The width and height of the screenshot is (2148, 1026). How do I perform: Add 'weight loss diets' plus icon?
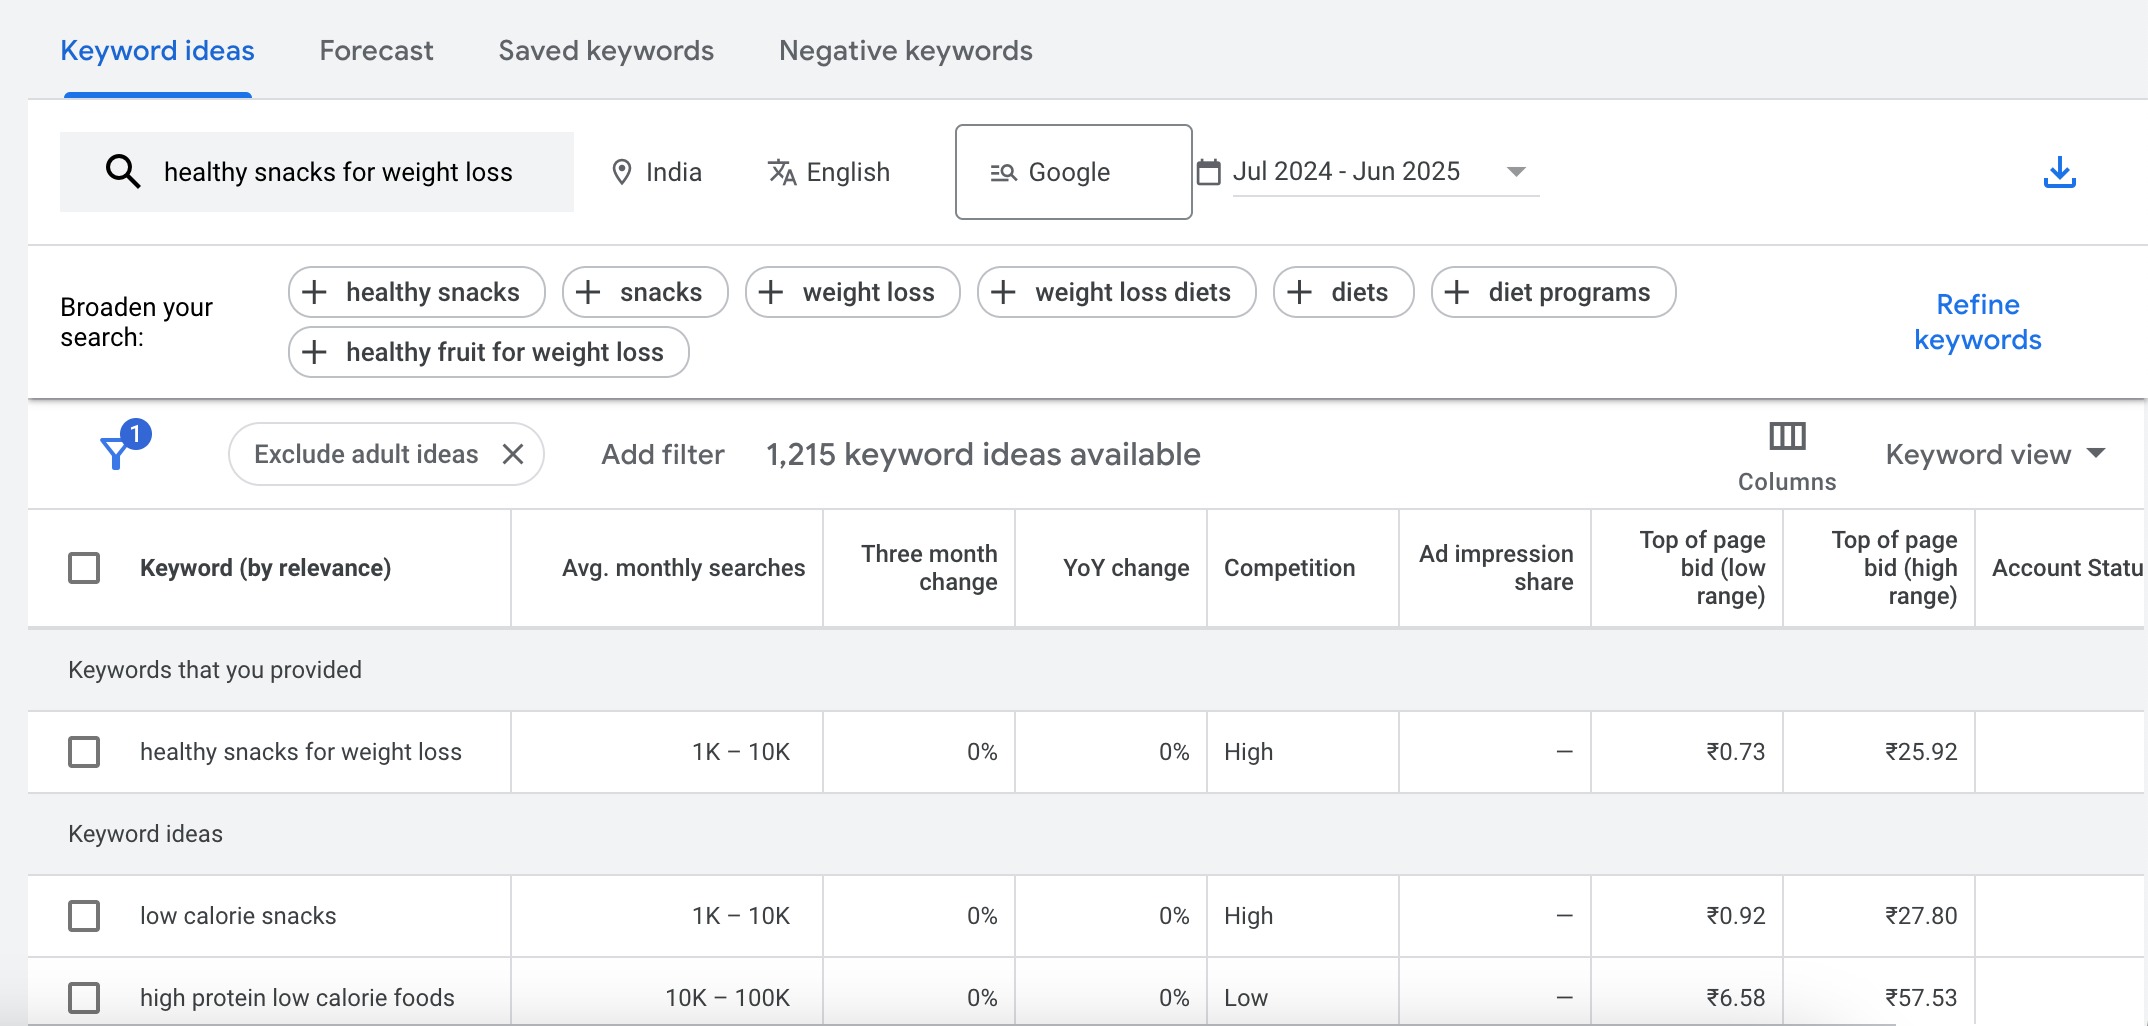(x=1003, y=292)
